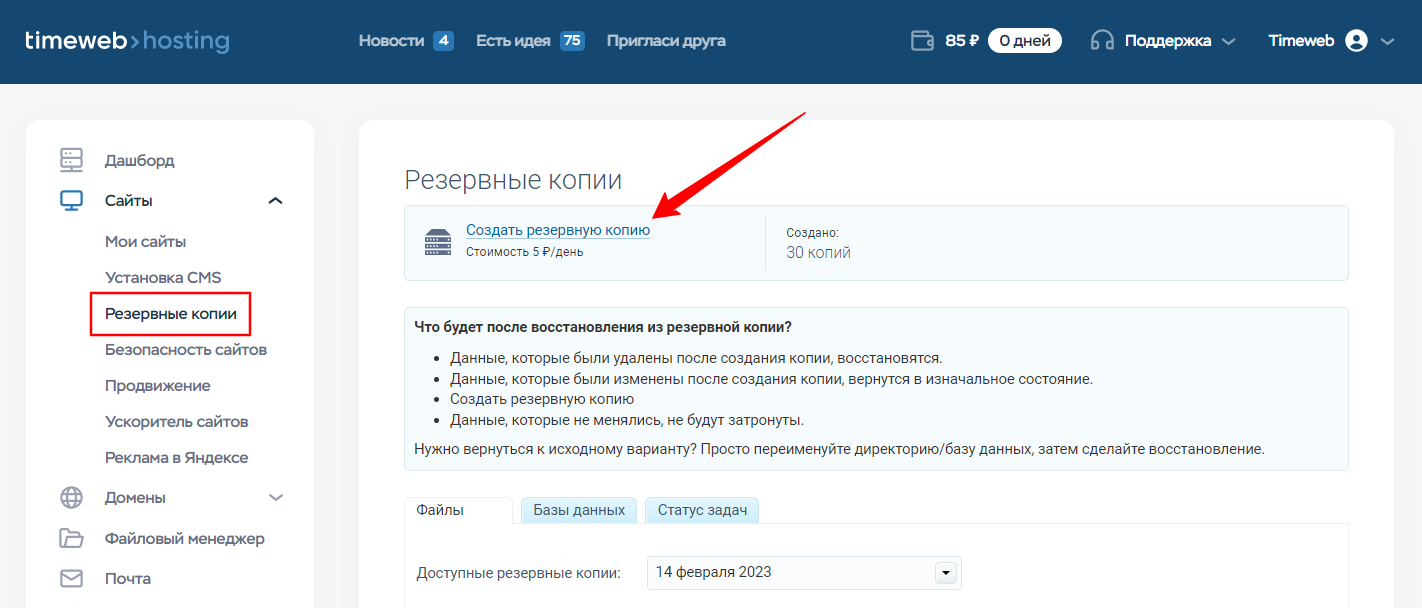Viewport: 1422px width, 608px height.
Task: Click the Mail envelope icon
Action: point(71,578)
